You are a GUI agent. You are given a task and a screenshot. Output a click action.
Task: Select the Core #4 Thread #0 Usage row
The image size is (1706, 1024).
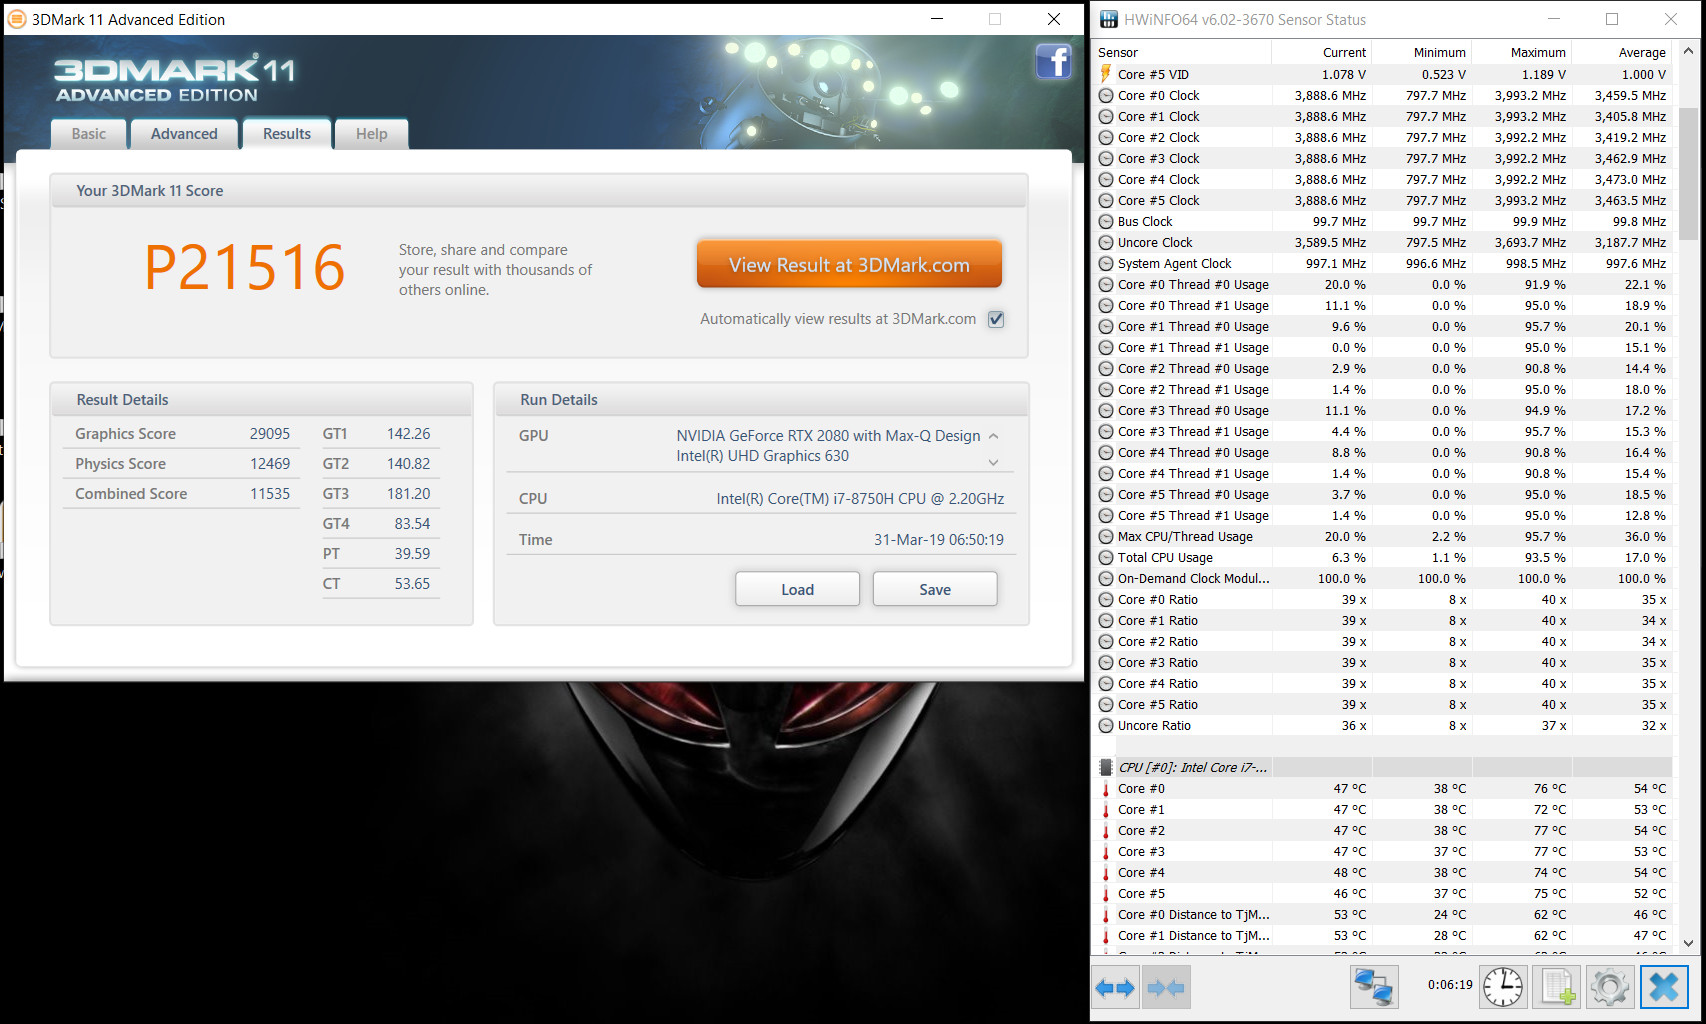point(1385,452)
